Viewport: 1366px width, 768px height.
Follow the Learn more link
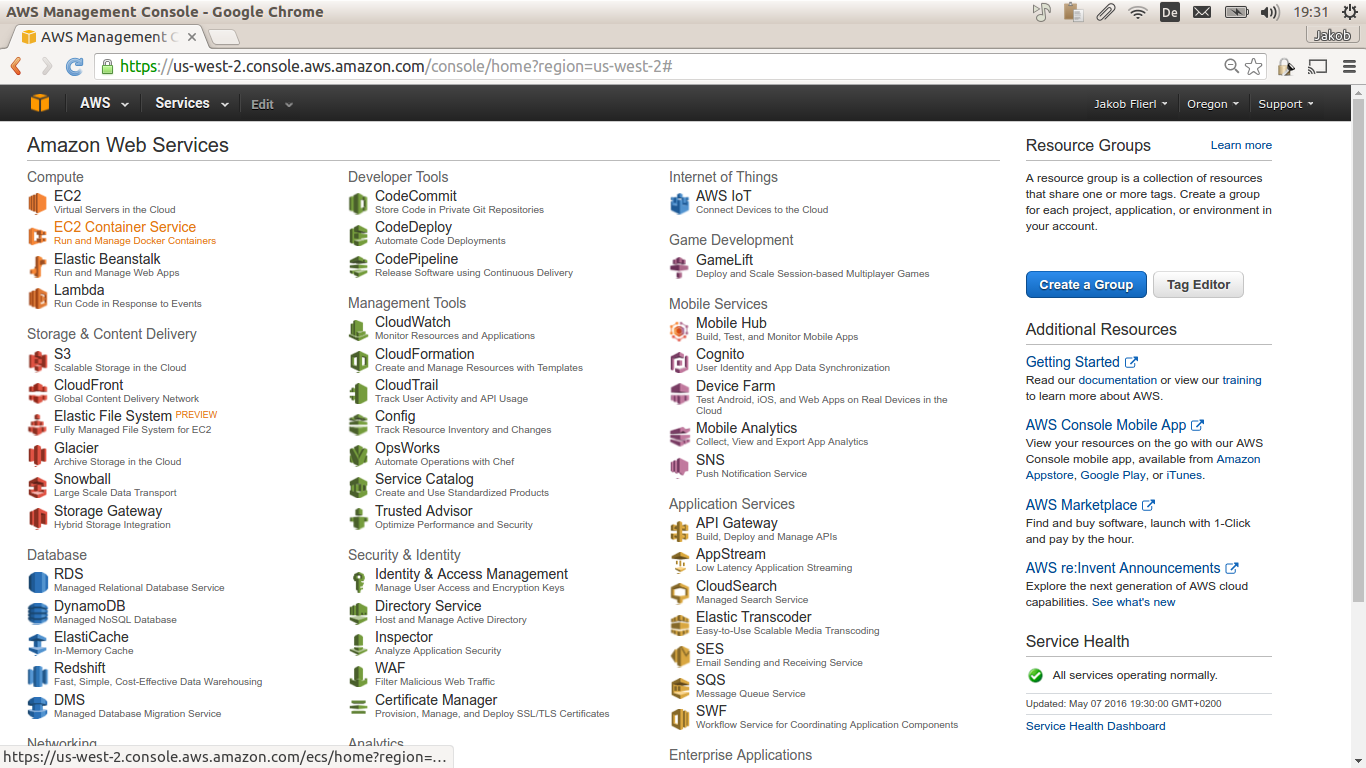click(1241, 145)
